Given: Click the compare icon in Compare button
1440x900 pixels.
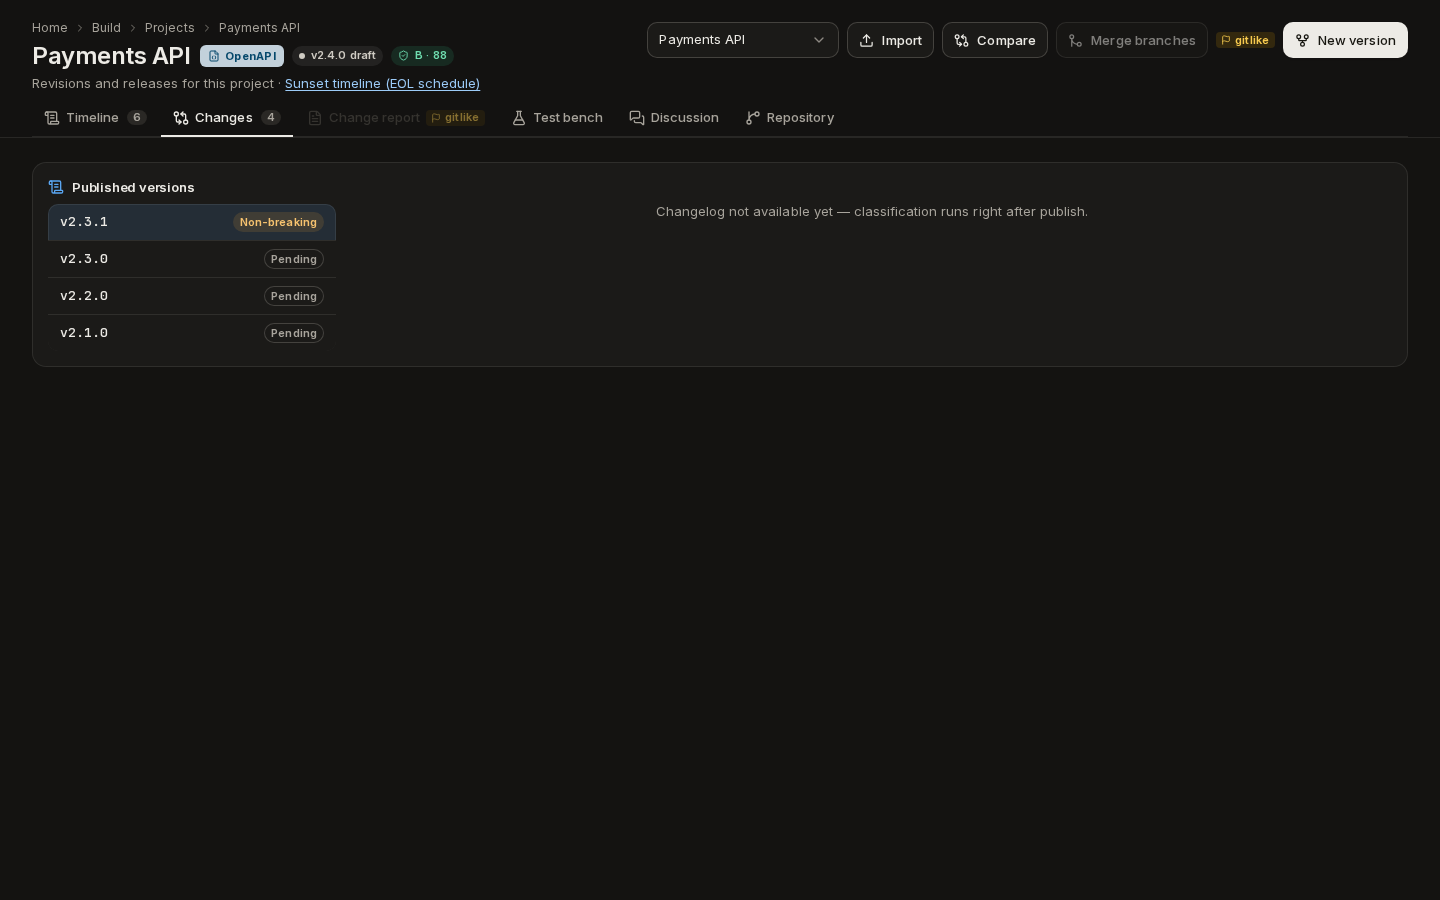Looking at the screenshot, I should [962, 41].
